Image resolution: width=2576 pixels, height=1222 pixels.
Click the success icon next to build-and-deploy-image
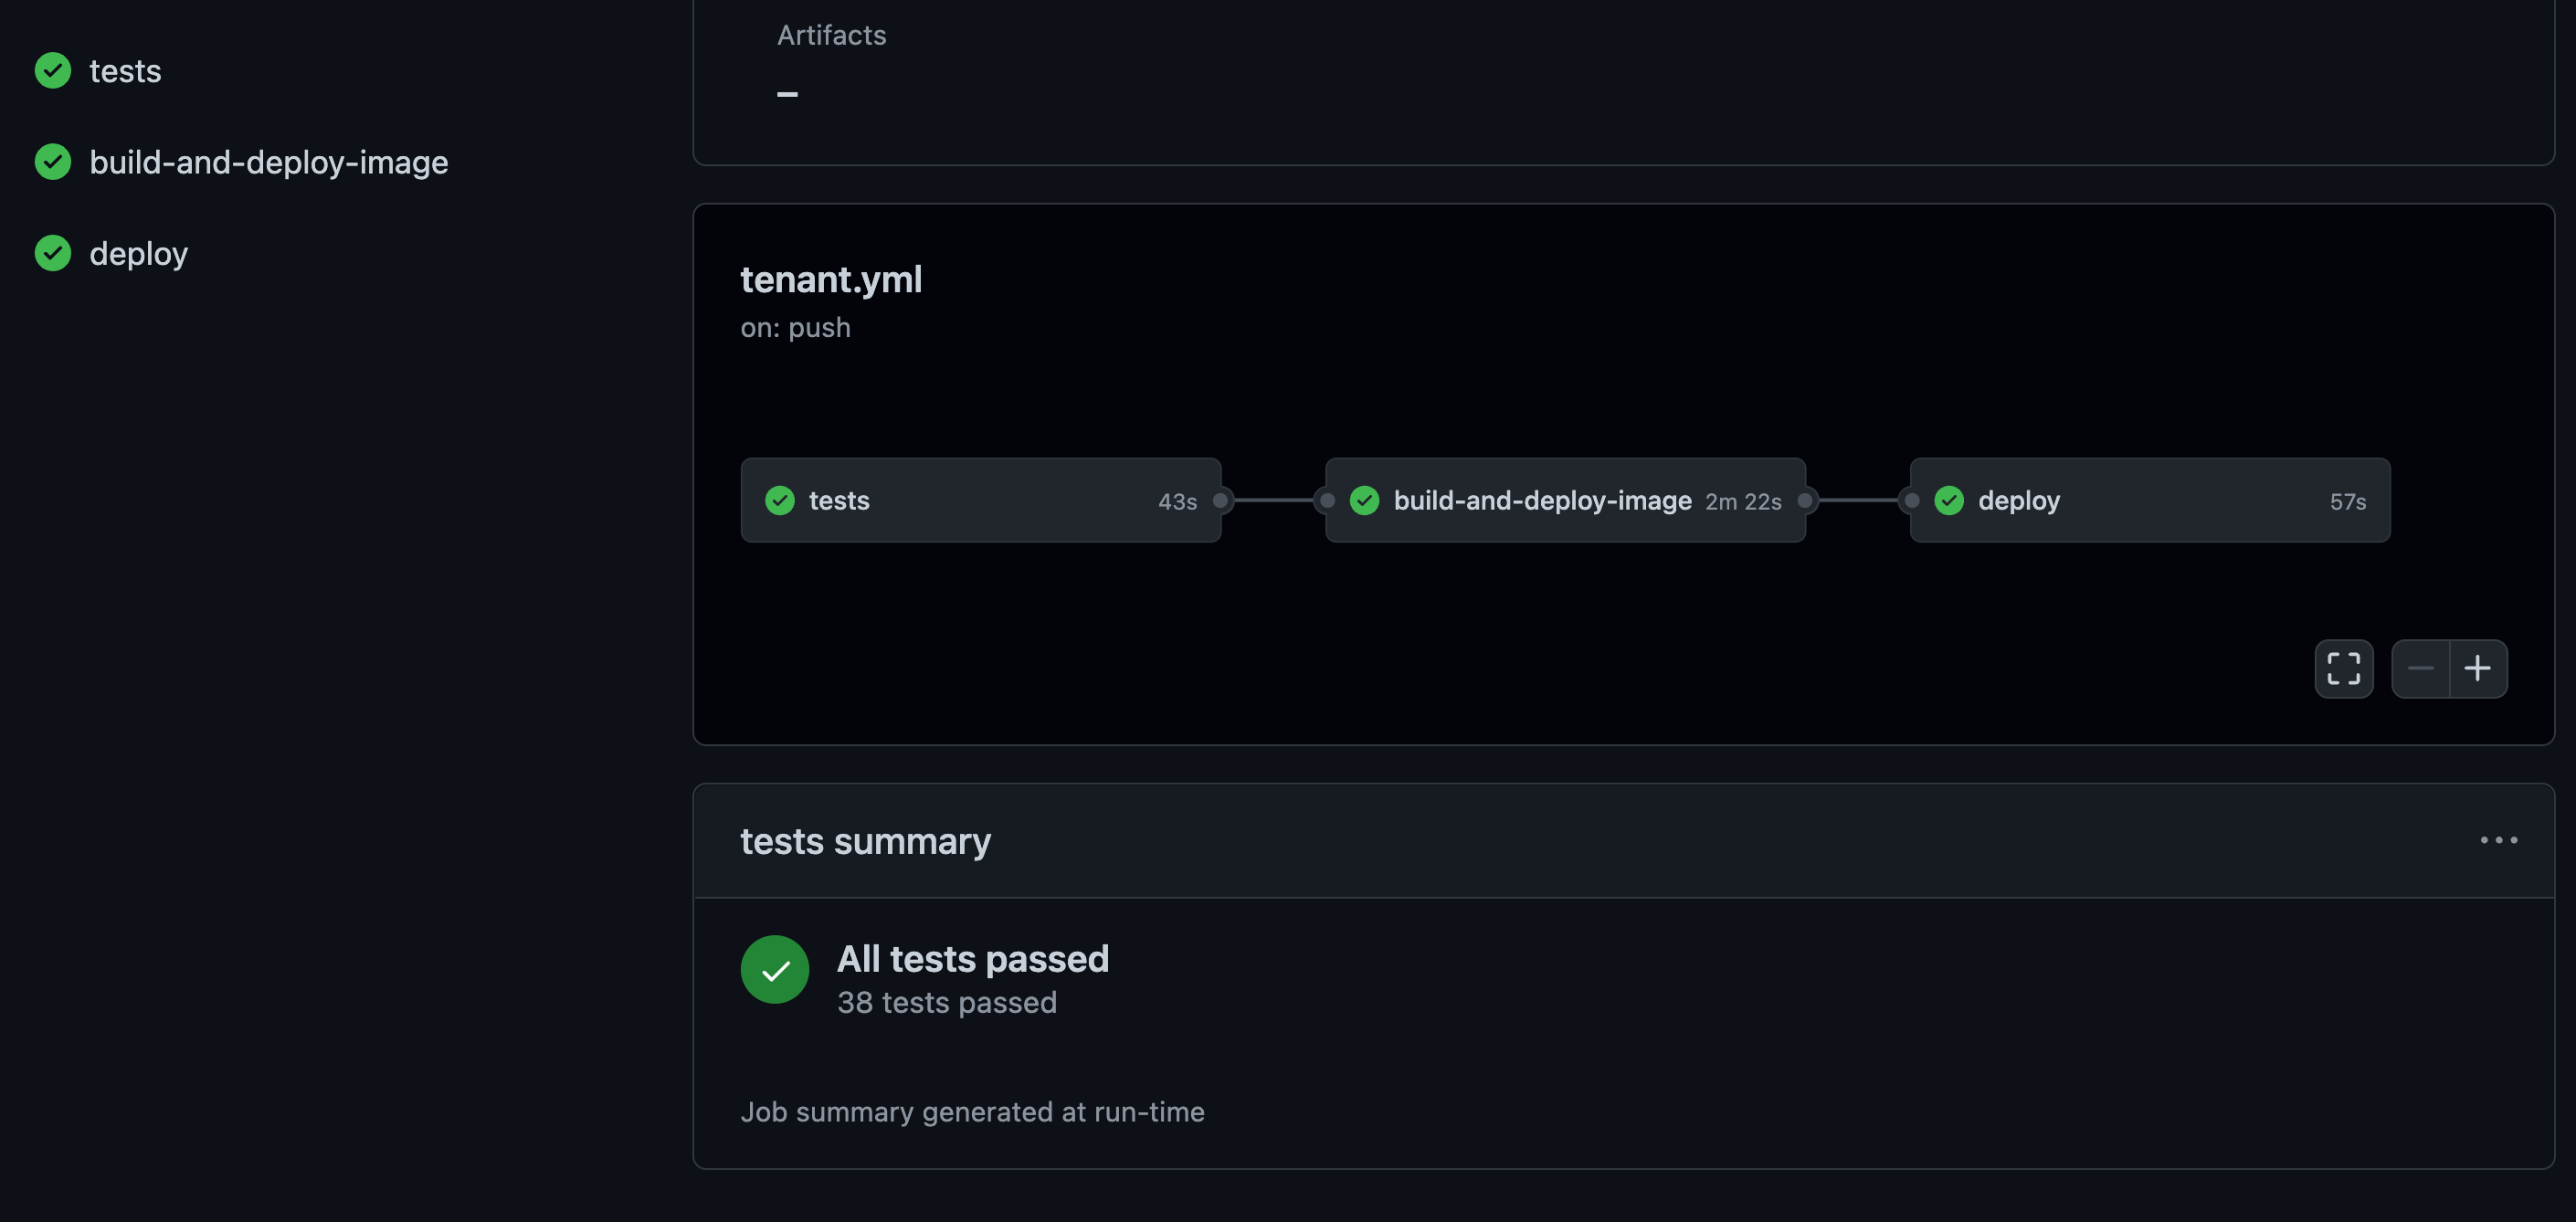click(52, 161)
